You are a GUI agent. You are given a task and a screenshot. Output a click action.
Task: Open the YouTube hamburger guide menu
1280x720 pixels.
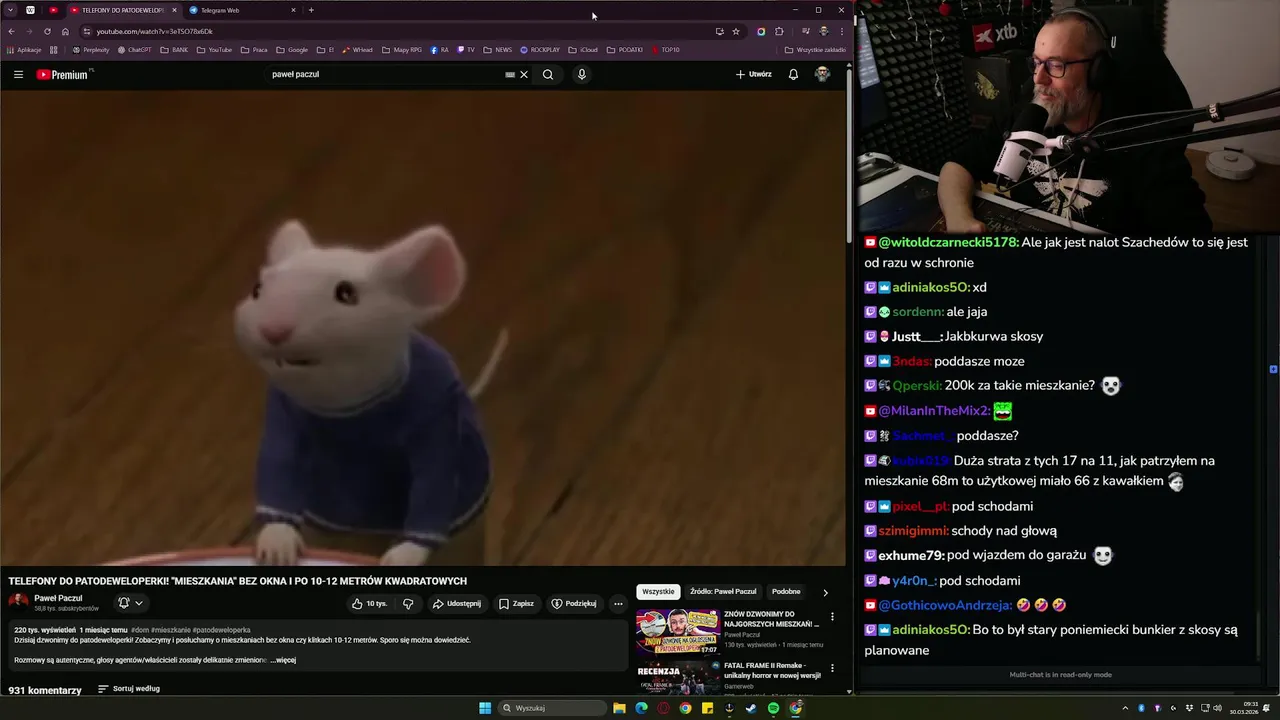pyautogui.click(x=18, y=74)
